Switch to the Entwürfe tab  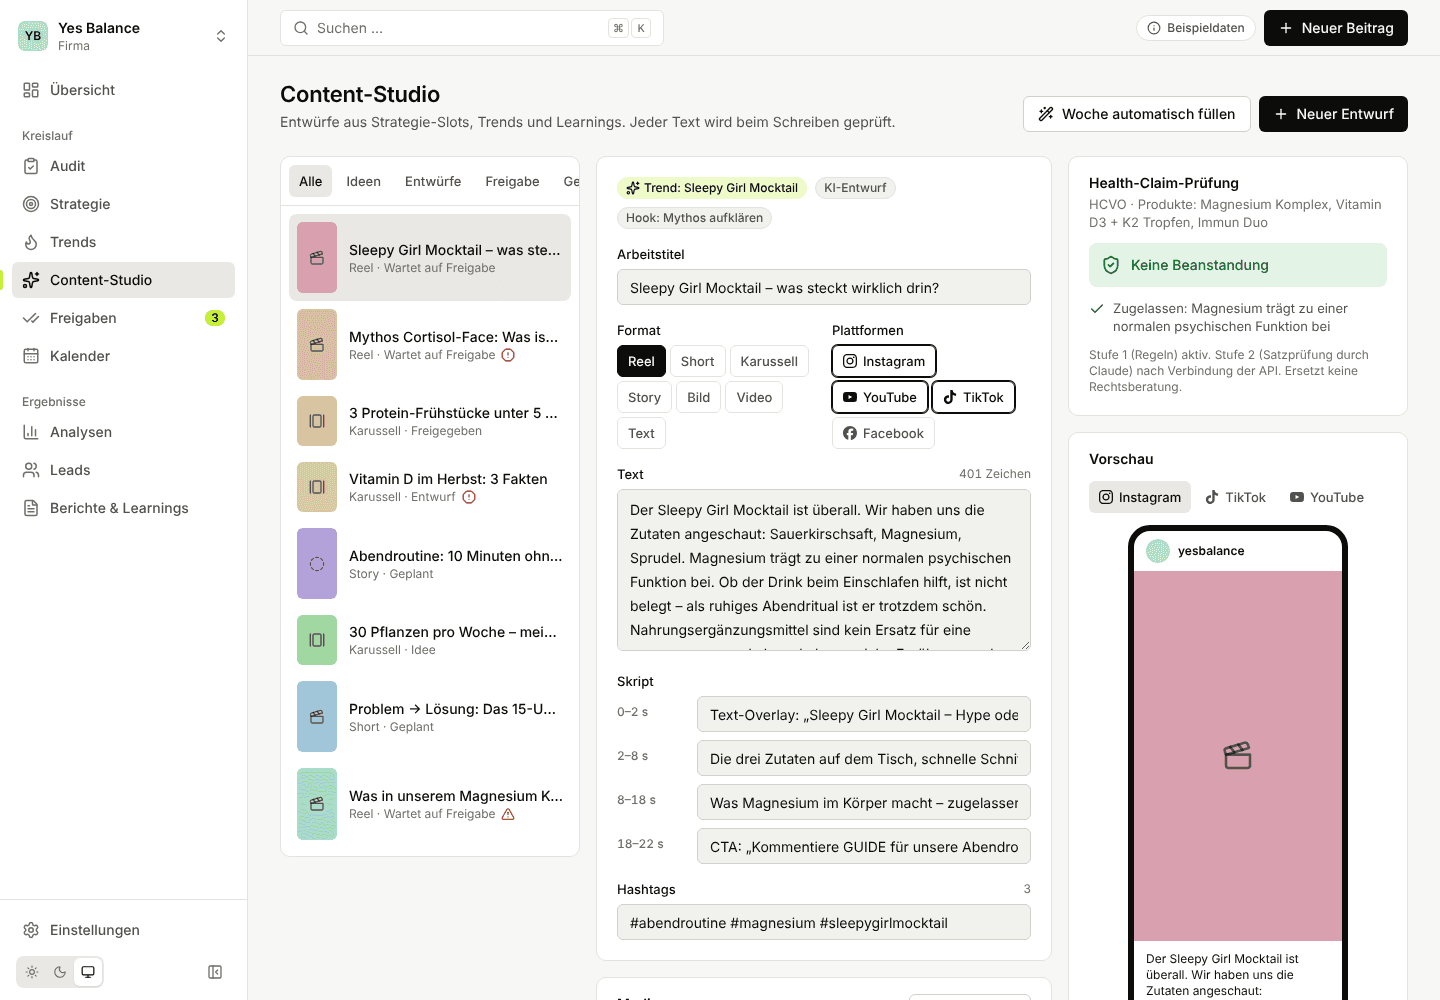coord(433,181)
